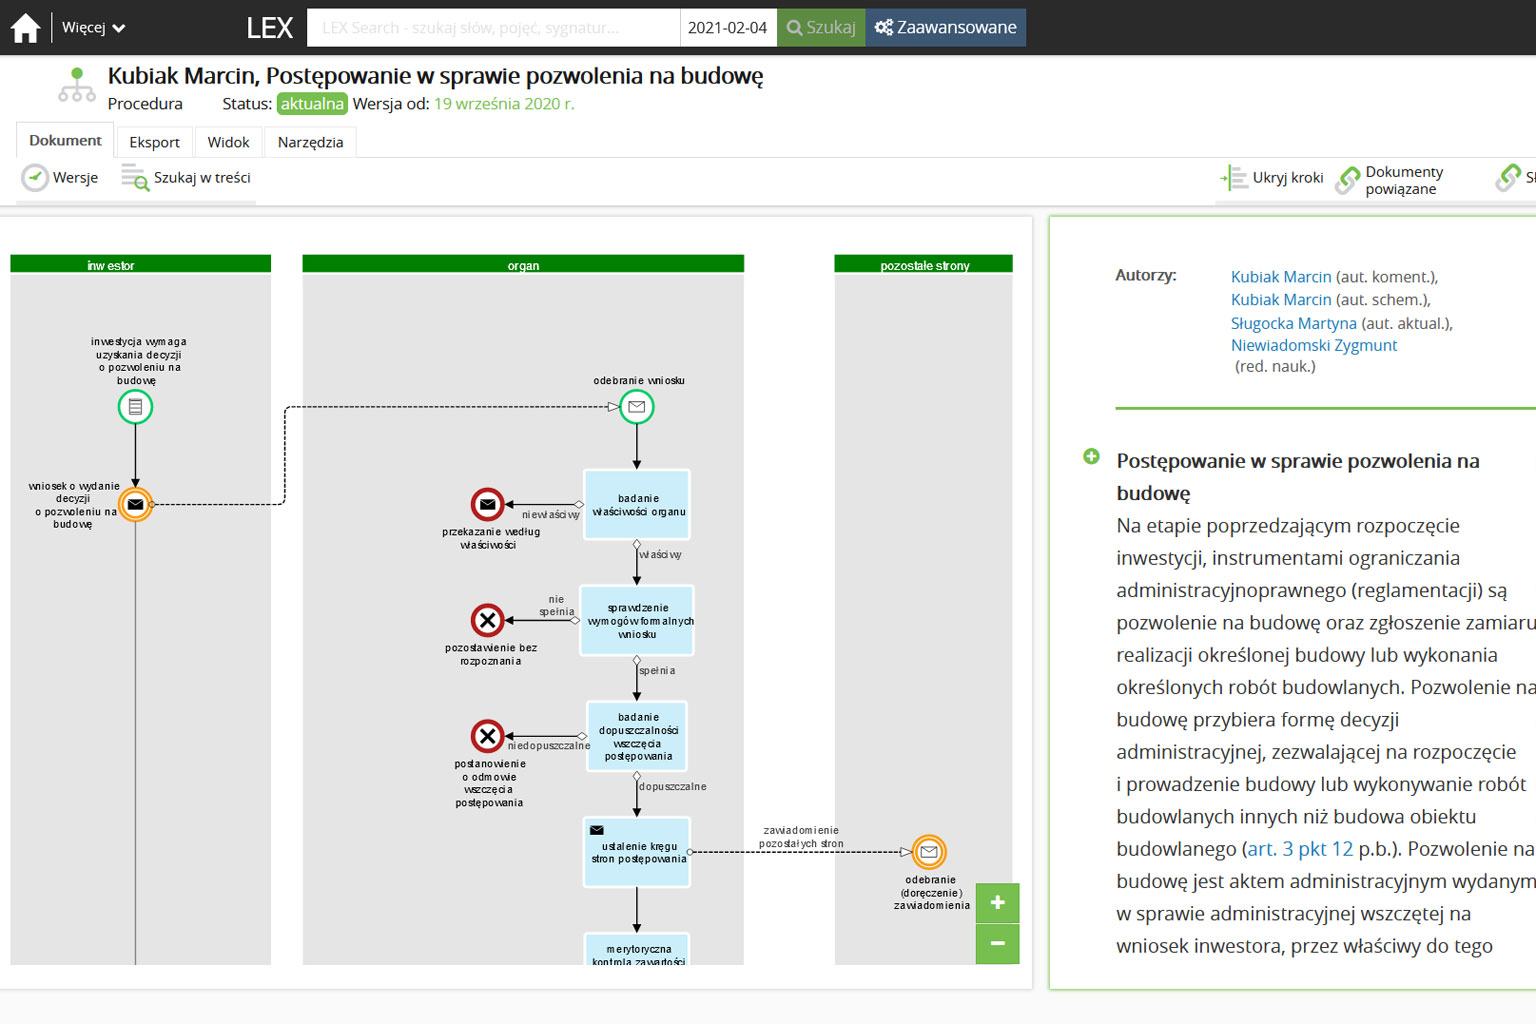The image size is (1536, 1024).
Task: Open author link Sługocka Martyna
Action: (1293, 323)
